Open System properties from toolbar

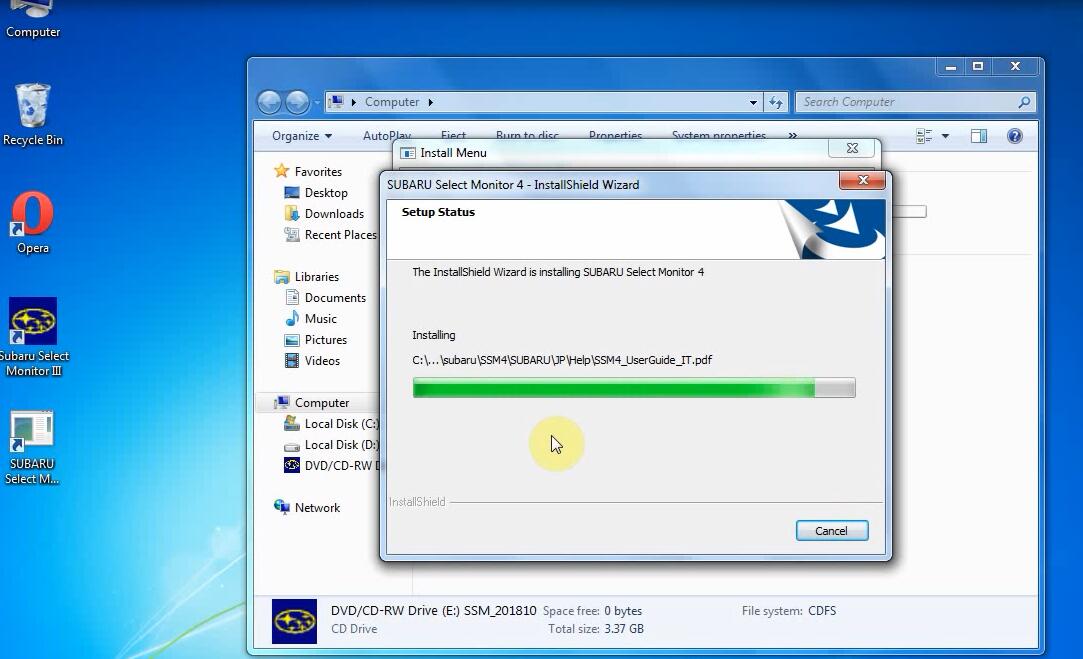coord(718,135)
